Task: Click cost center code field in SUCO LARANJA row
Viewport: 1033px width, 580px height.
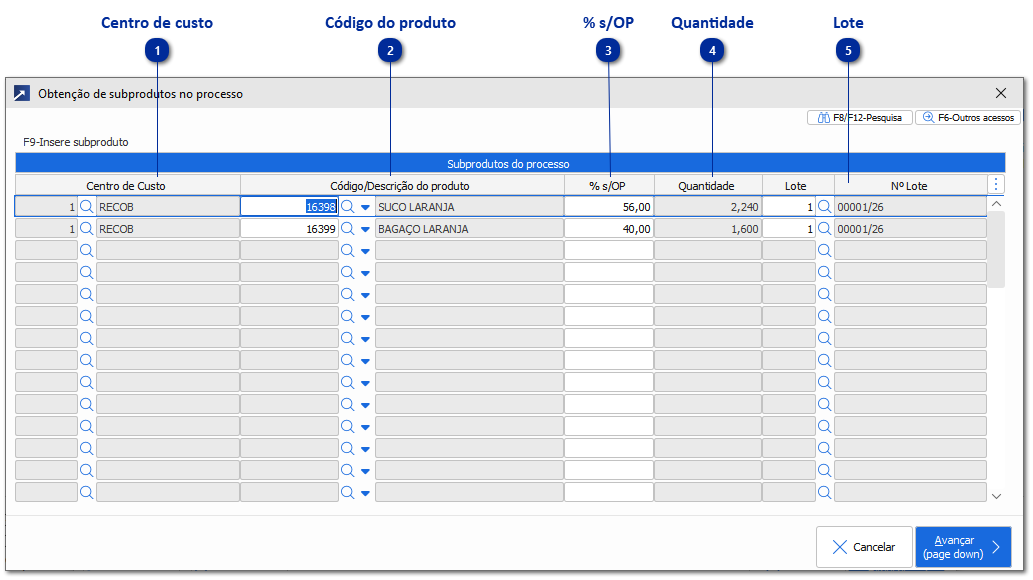Action: (46, 207)
